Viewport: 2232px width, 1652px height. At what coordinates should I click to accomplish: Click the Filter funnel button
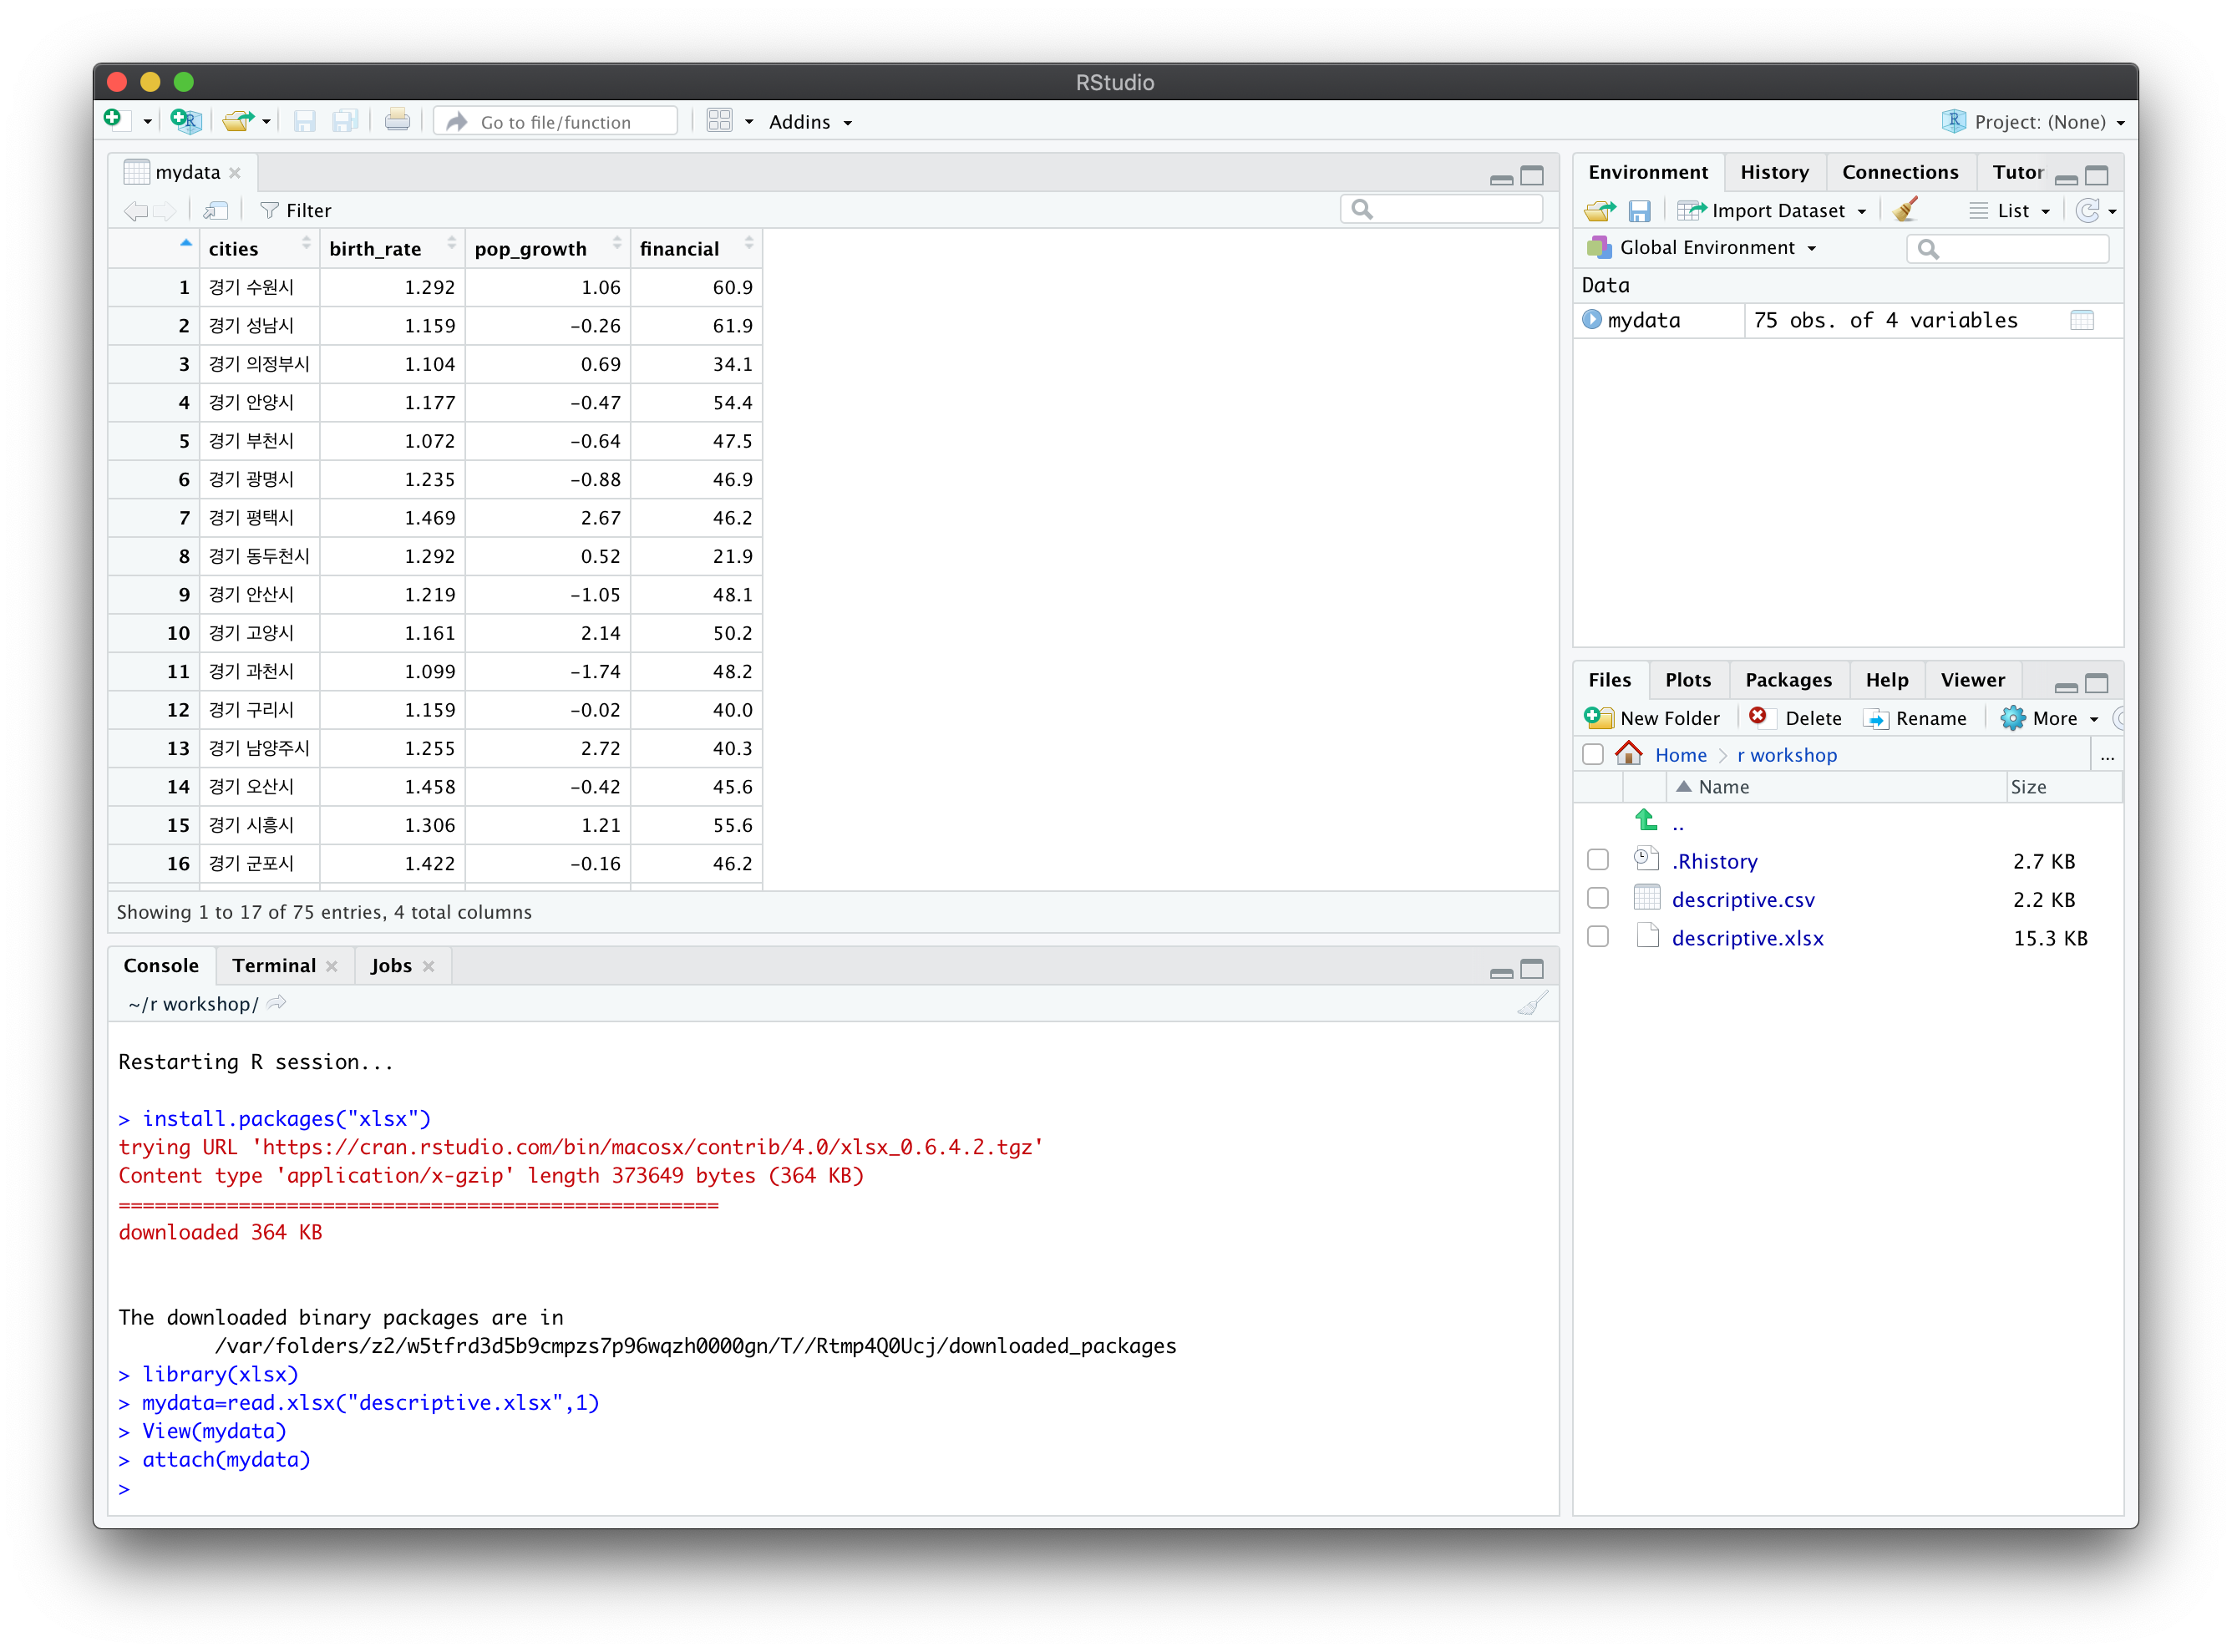(295, 210)
